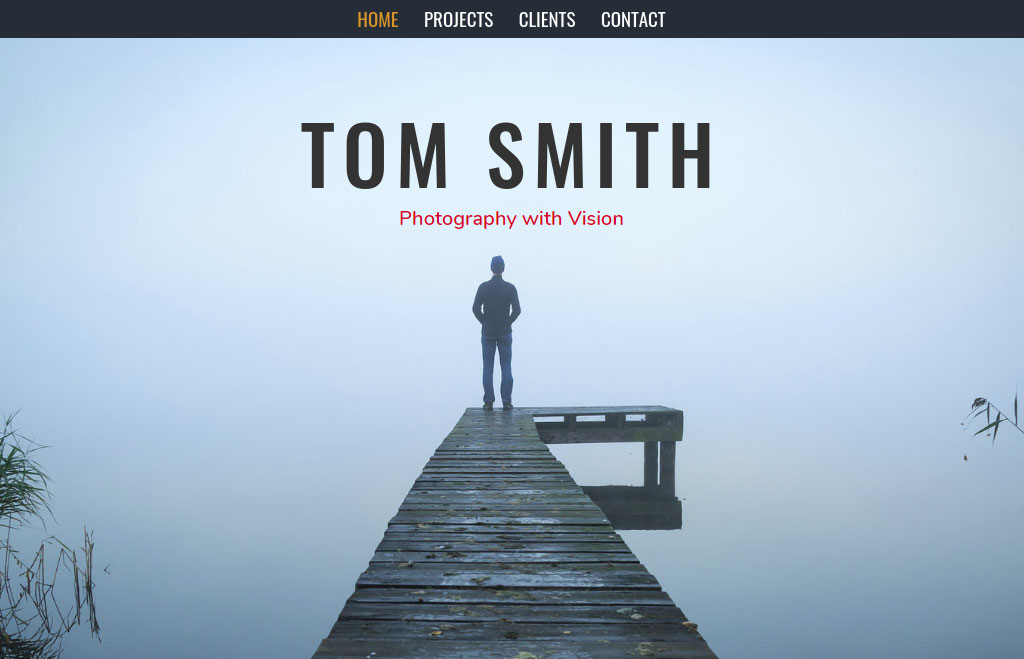Select CONTACT in the navigation bar
Image resolution: width=1024 pixels, height=659 pixels.
tap(633, 20)
